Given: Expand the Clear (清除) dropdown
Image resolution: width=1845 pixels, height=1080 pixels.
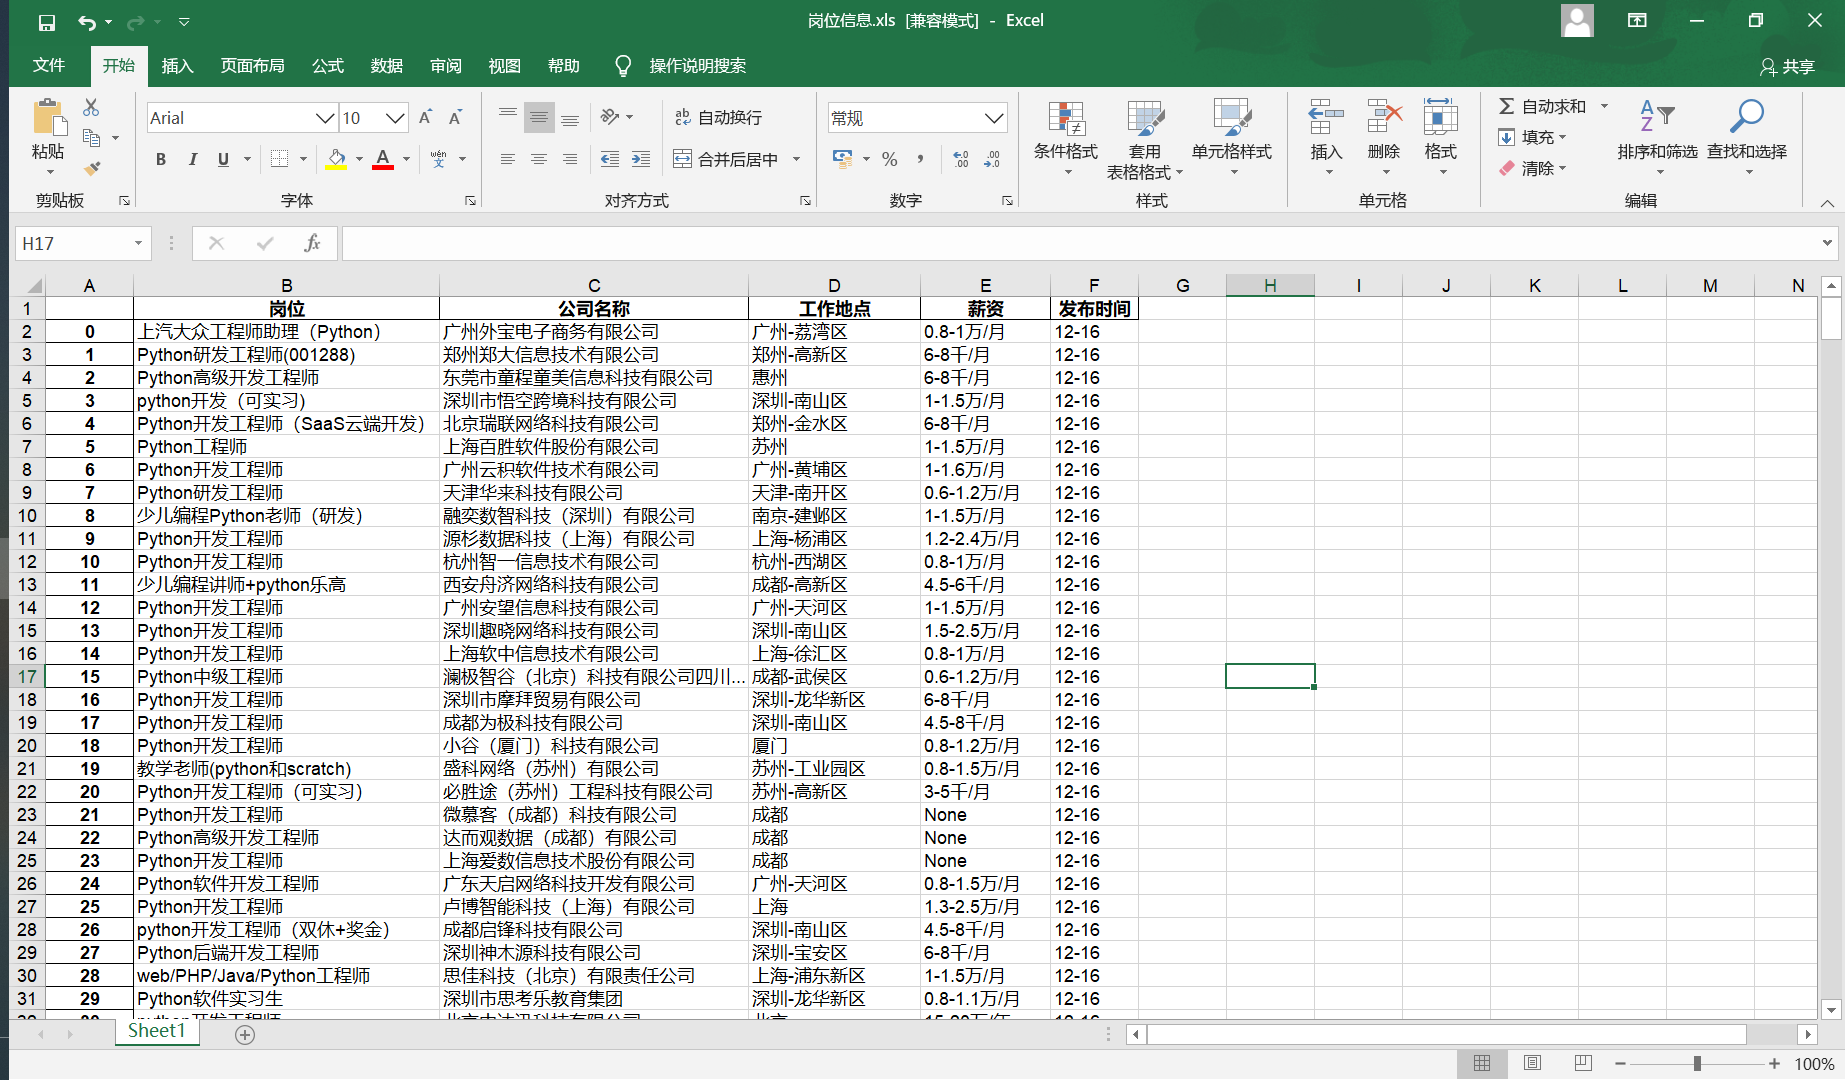Looking at the screenshot, I should pyautogui.click(x=1532, y=168).
